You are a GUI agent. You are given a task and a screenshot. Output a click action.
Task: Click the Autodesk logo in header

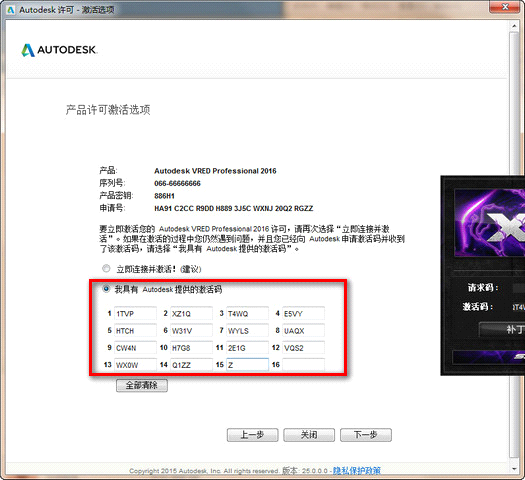59,50
